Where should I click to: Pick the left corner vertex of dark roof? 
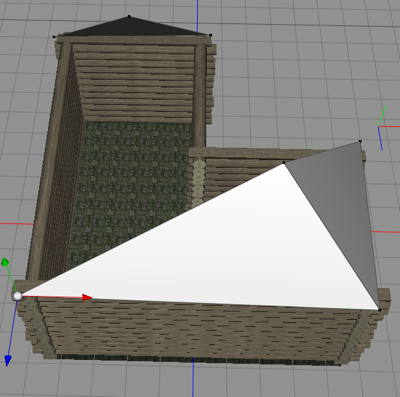point(54,37)
